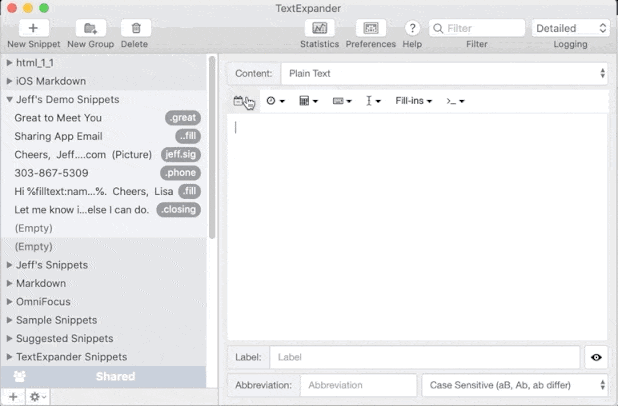Select the first (Empty) snippet inside Jeff's Demo Snippets
Image resolution: width=618 pixels, height=406 pixels.
coord(103,228)
